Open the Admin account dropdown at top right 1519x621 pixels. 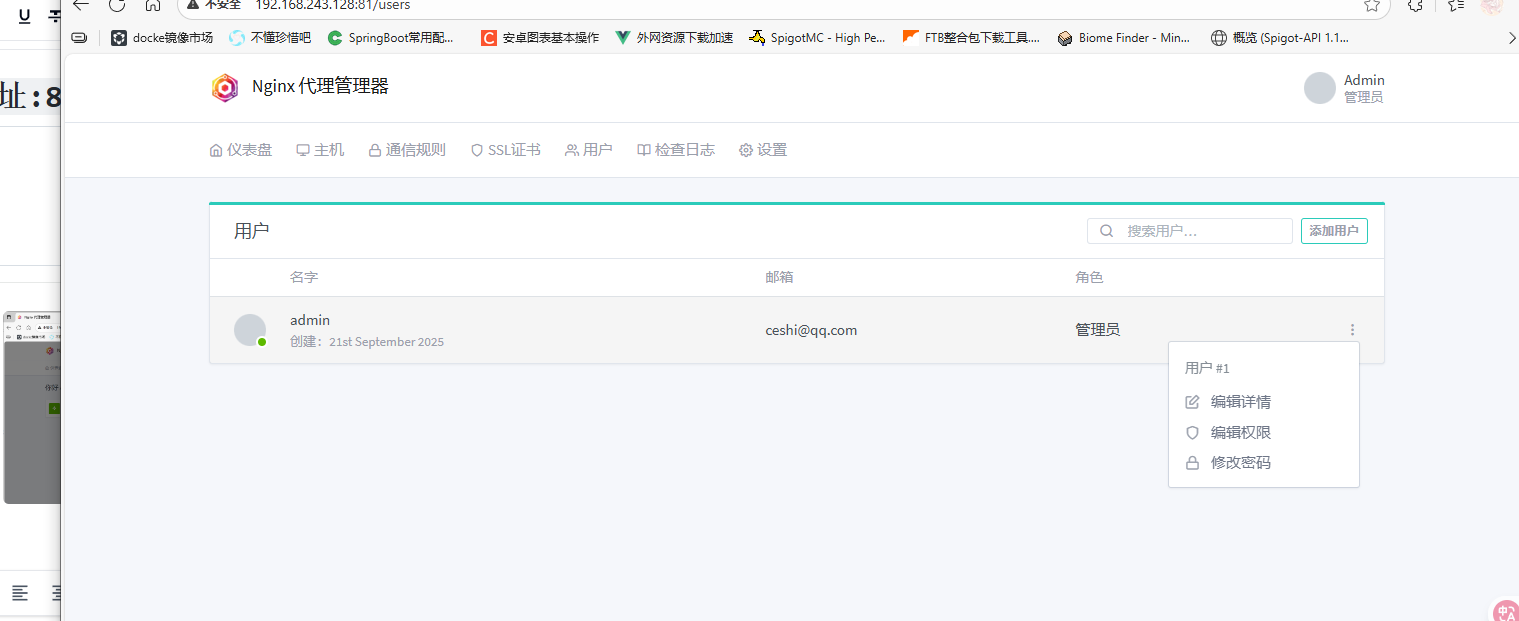point(1345,88)
